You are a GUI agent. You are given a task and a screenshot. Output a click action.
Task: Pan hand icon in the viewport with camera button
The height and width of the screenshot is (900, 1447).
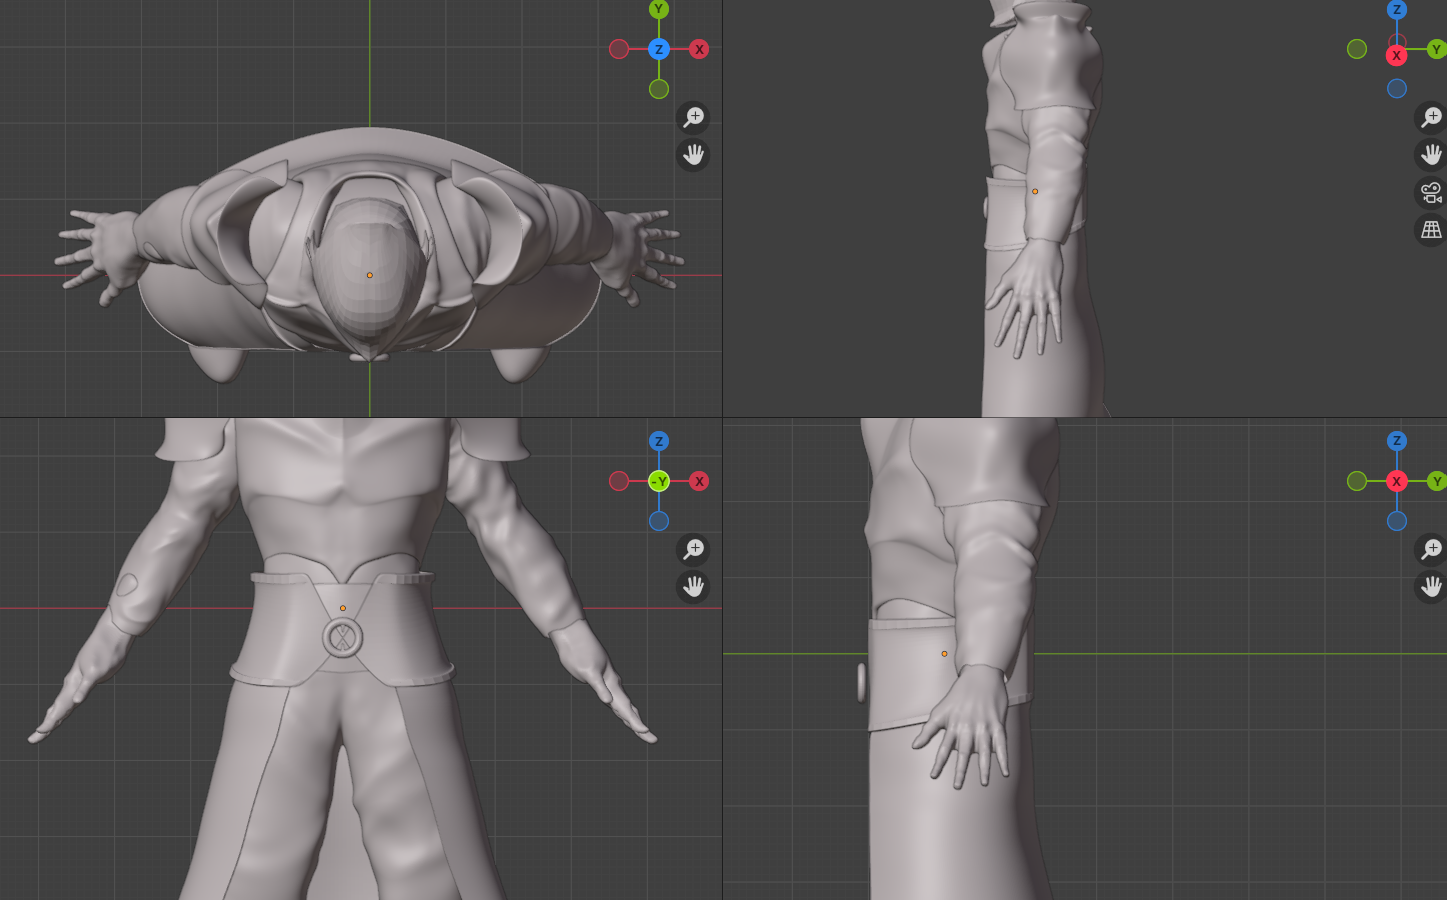click(1431, 155)
